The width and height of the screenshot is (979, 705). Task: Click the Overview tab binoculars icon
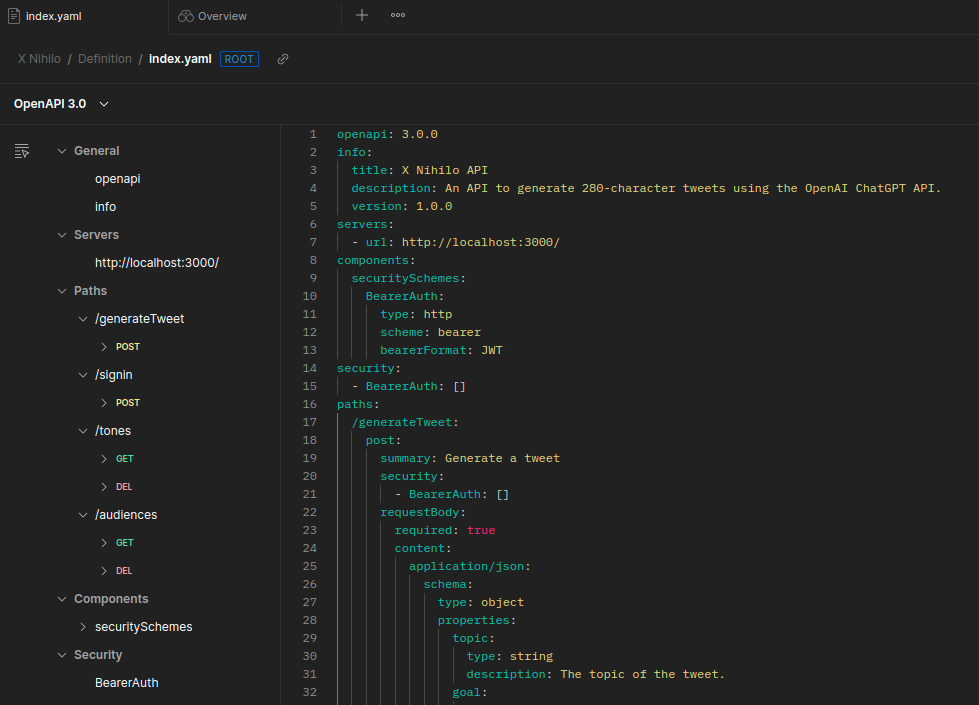pyautogui.click(x=185, y=16)
